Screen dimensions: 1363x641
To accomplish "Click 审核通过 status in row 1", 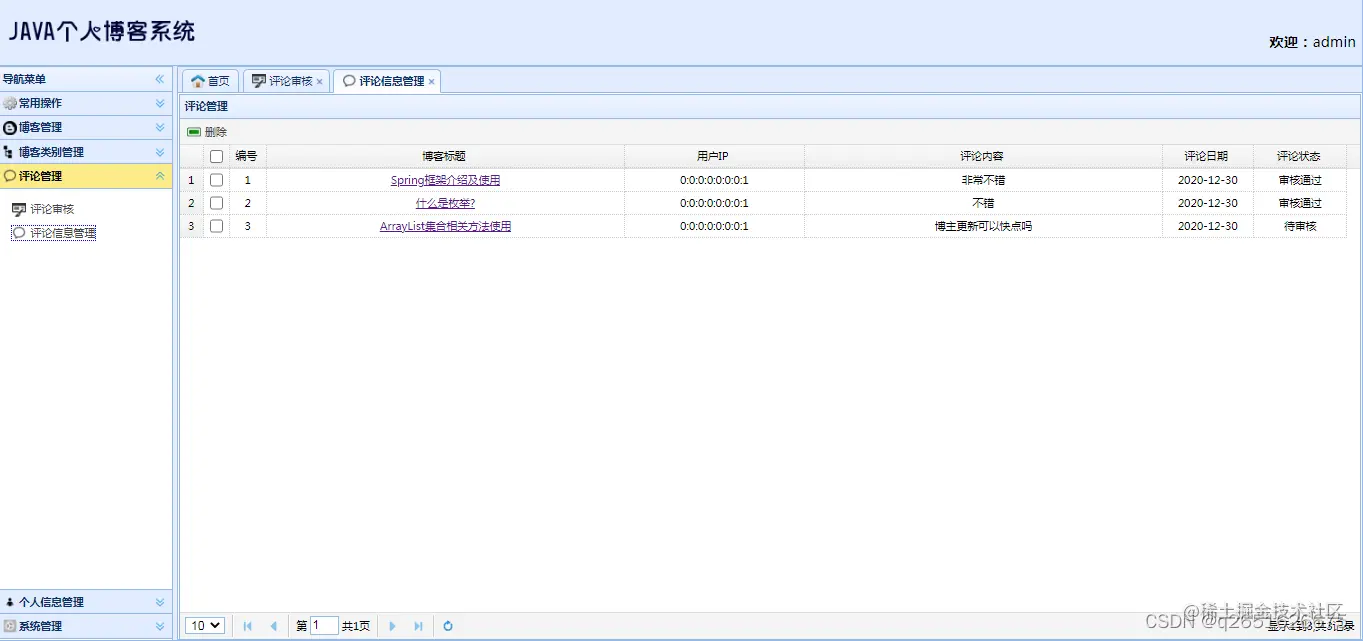I will tap(1299, 180).
